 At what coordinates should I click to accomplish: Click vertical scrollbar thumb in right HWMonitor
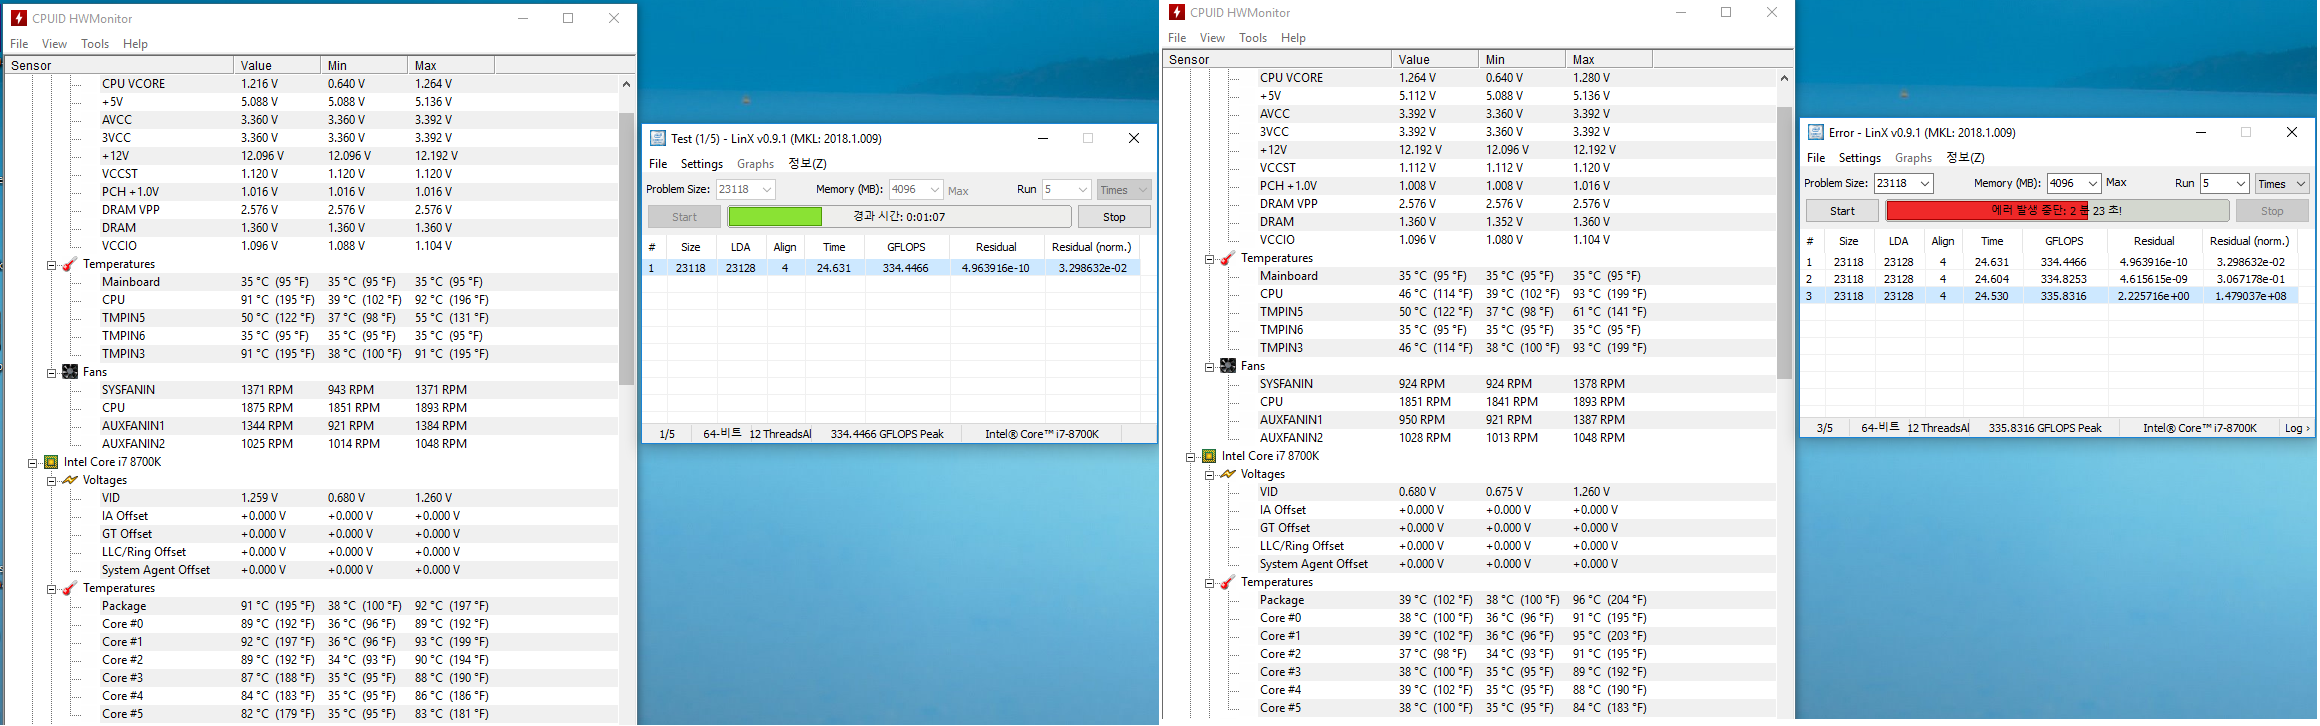pyautogui.click(x=1784, y=243)
